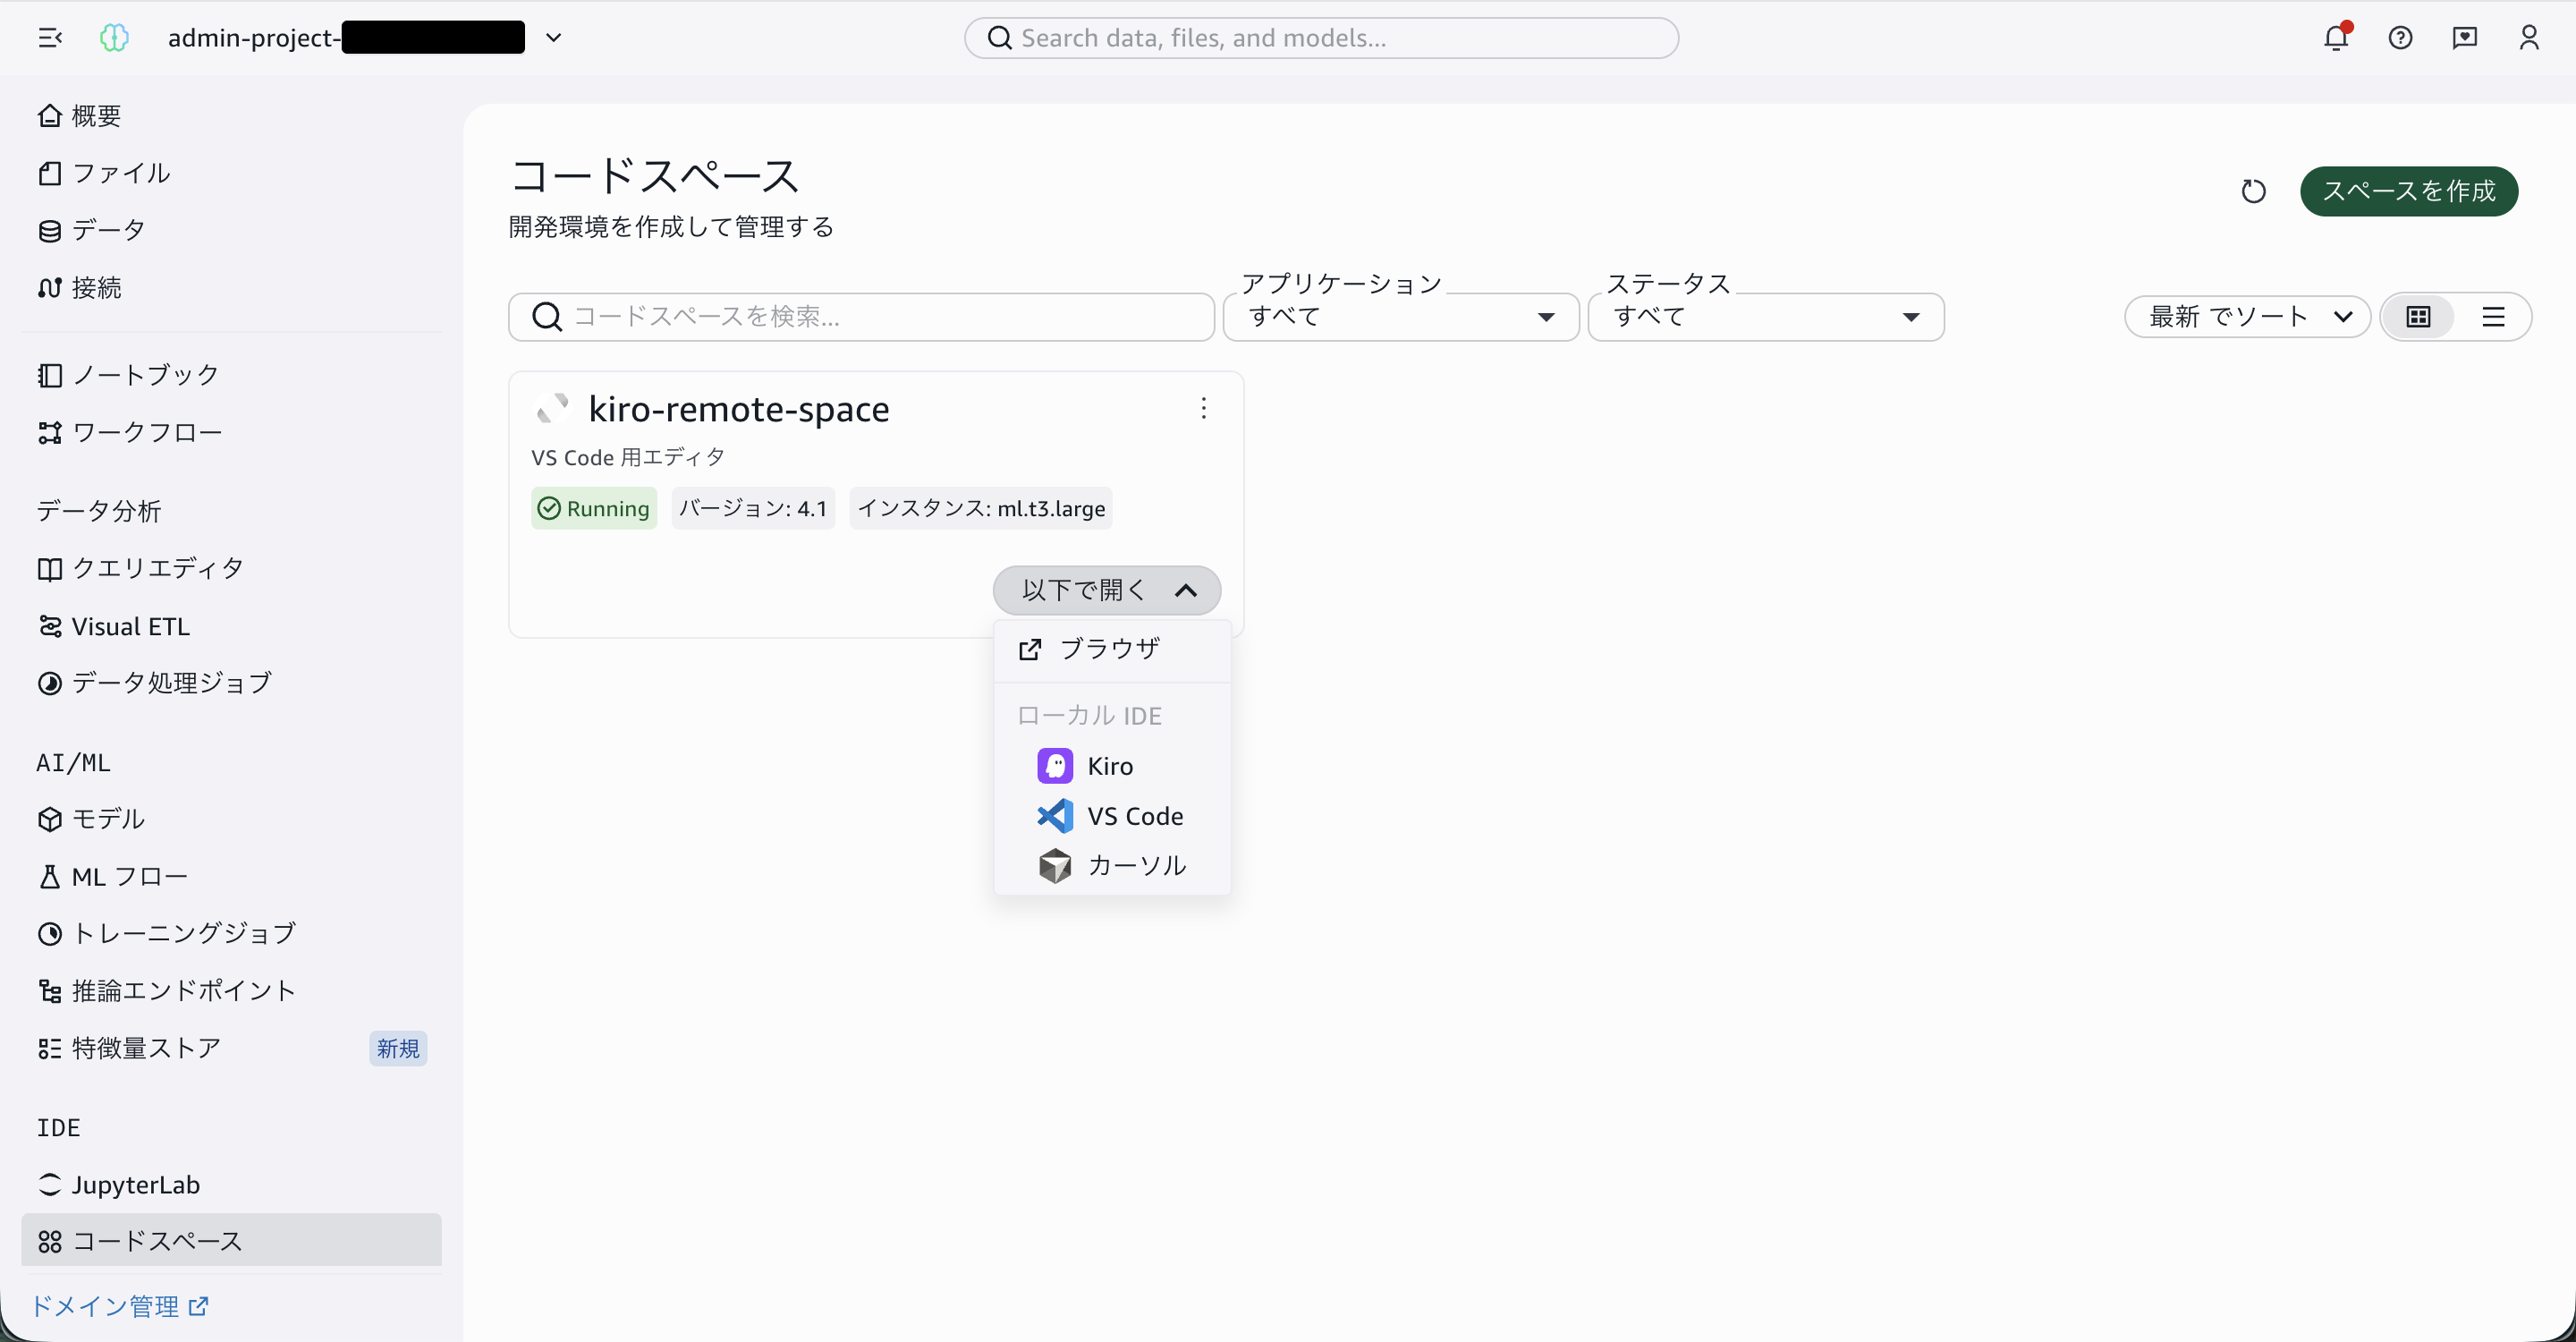The width and height of the screenshot is (2576, 1342).
Task: Click the Cursor (カーソル) cube icon
Action: click(1055, 866)
